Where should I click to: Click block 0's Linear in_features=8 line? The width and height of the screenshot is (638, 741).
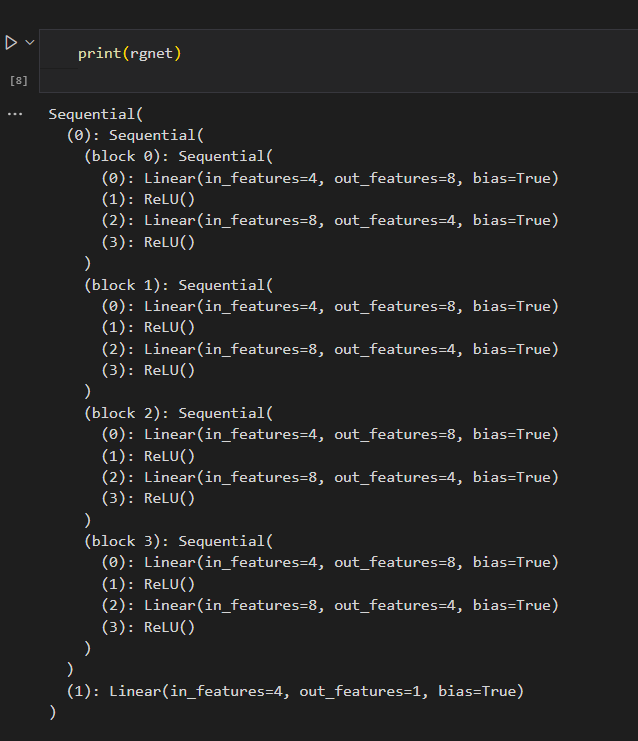(x=330, y=221)
